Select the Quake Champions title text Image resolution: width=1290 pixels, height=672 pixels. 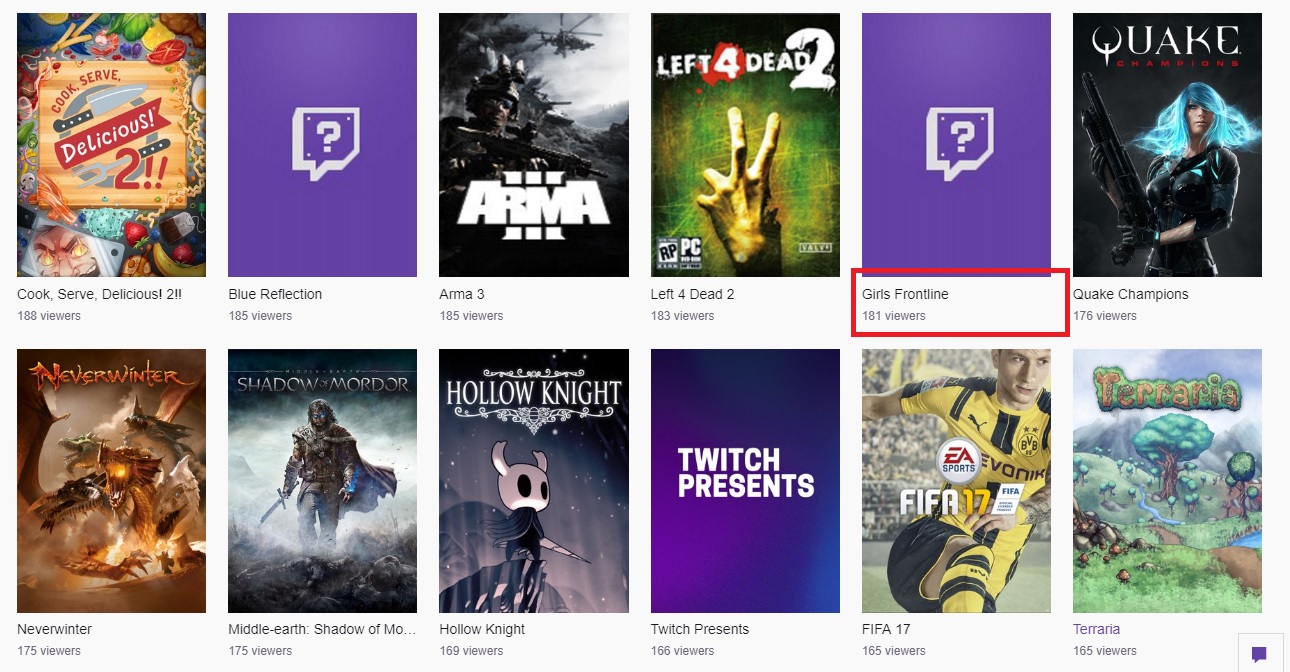tap(1130, 294)
